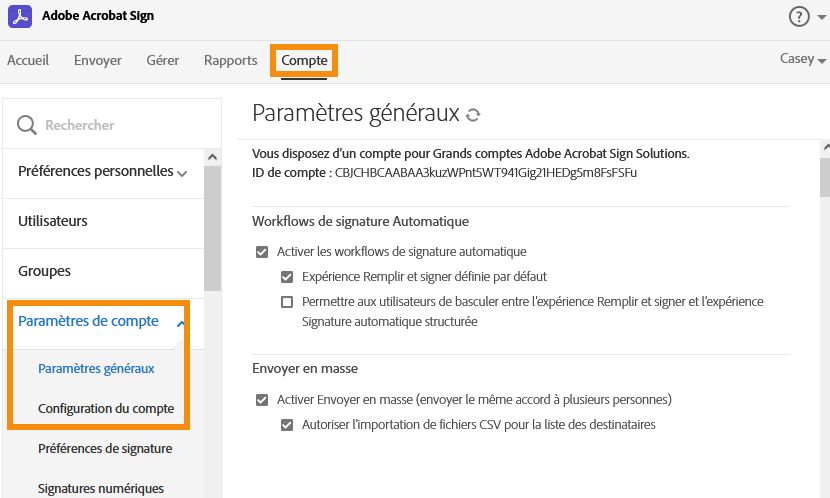Select the Compte tab

304,60
